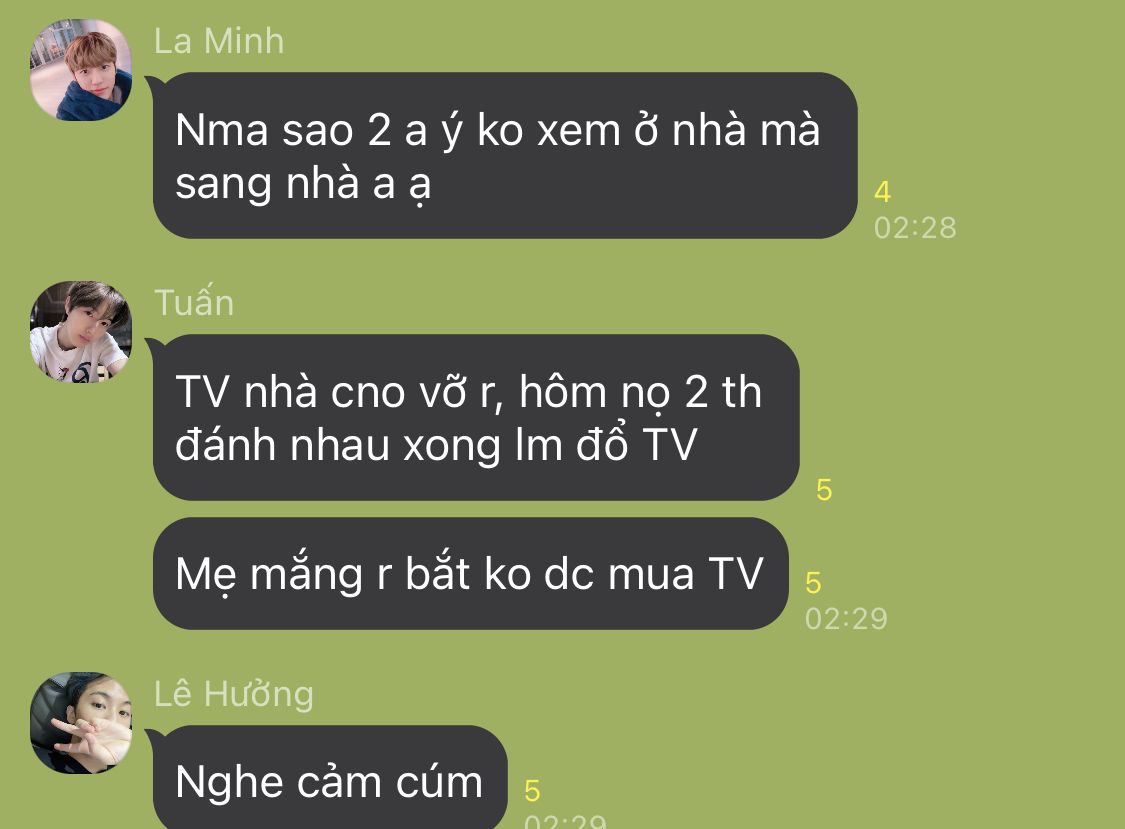
Task: Tap read count 5 beside 'Nghe cảm cúm'
Action: pos(532,791)
